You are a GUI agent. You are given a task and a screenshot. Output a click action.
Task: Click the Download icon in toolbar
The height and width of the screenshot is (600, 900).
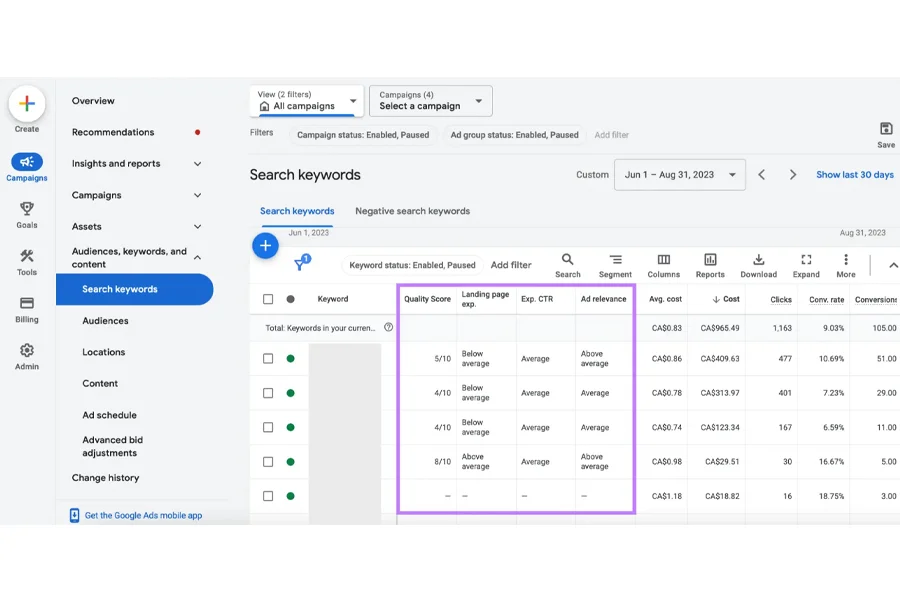758,260
